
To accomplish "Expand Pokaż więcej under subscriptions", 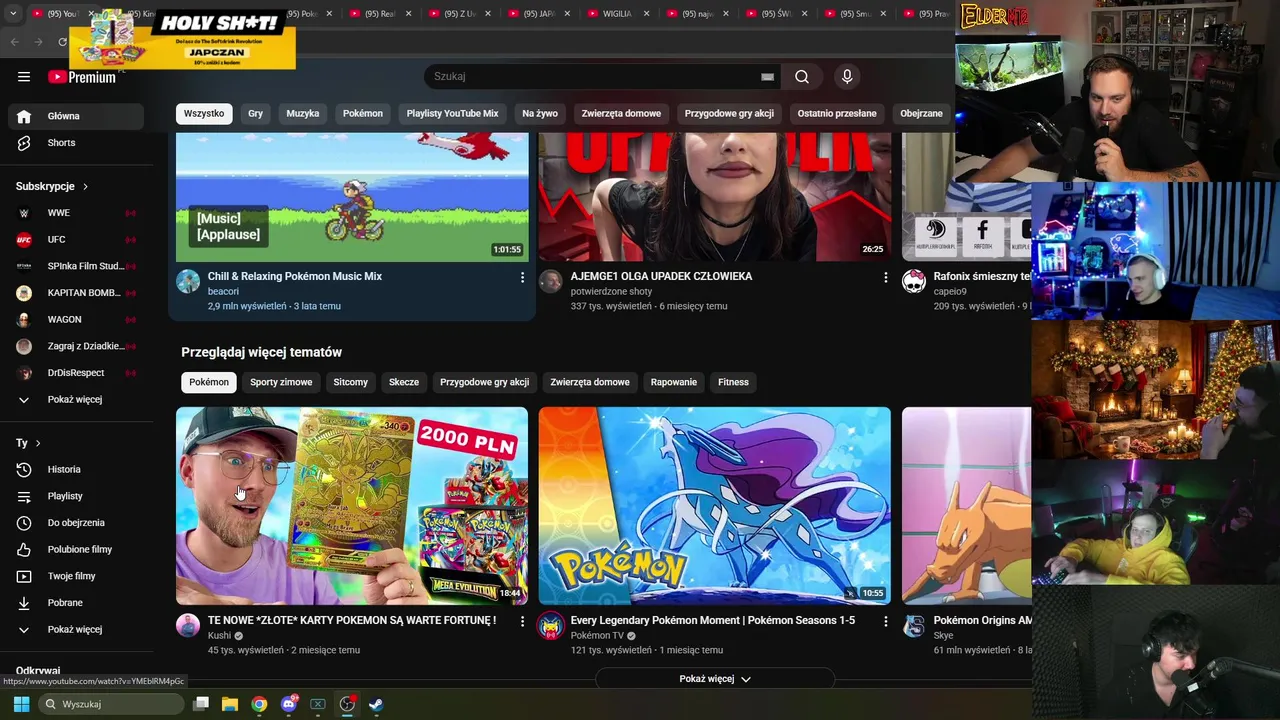I will 76,400.
